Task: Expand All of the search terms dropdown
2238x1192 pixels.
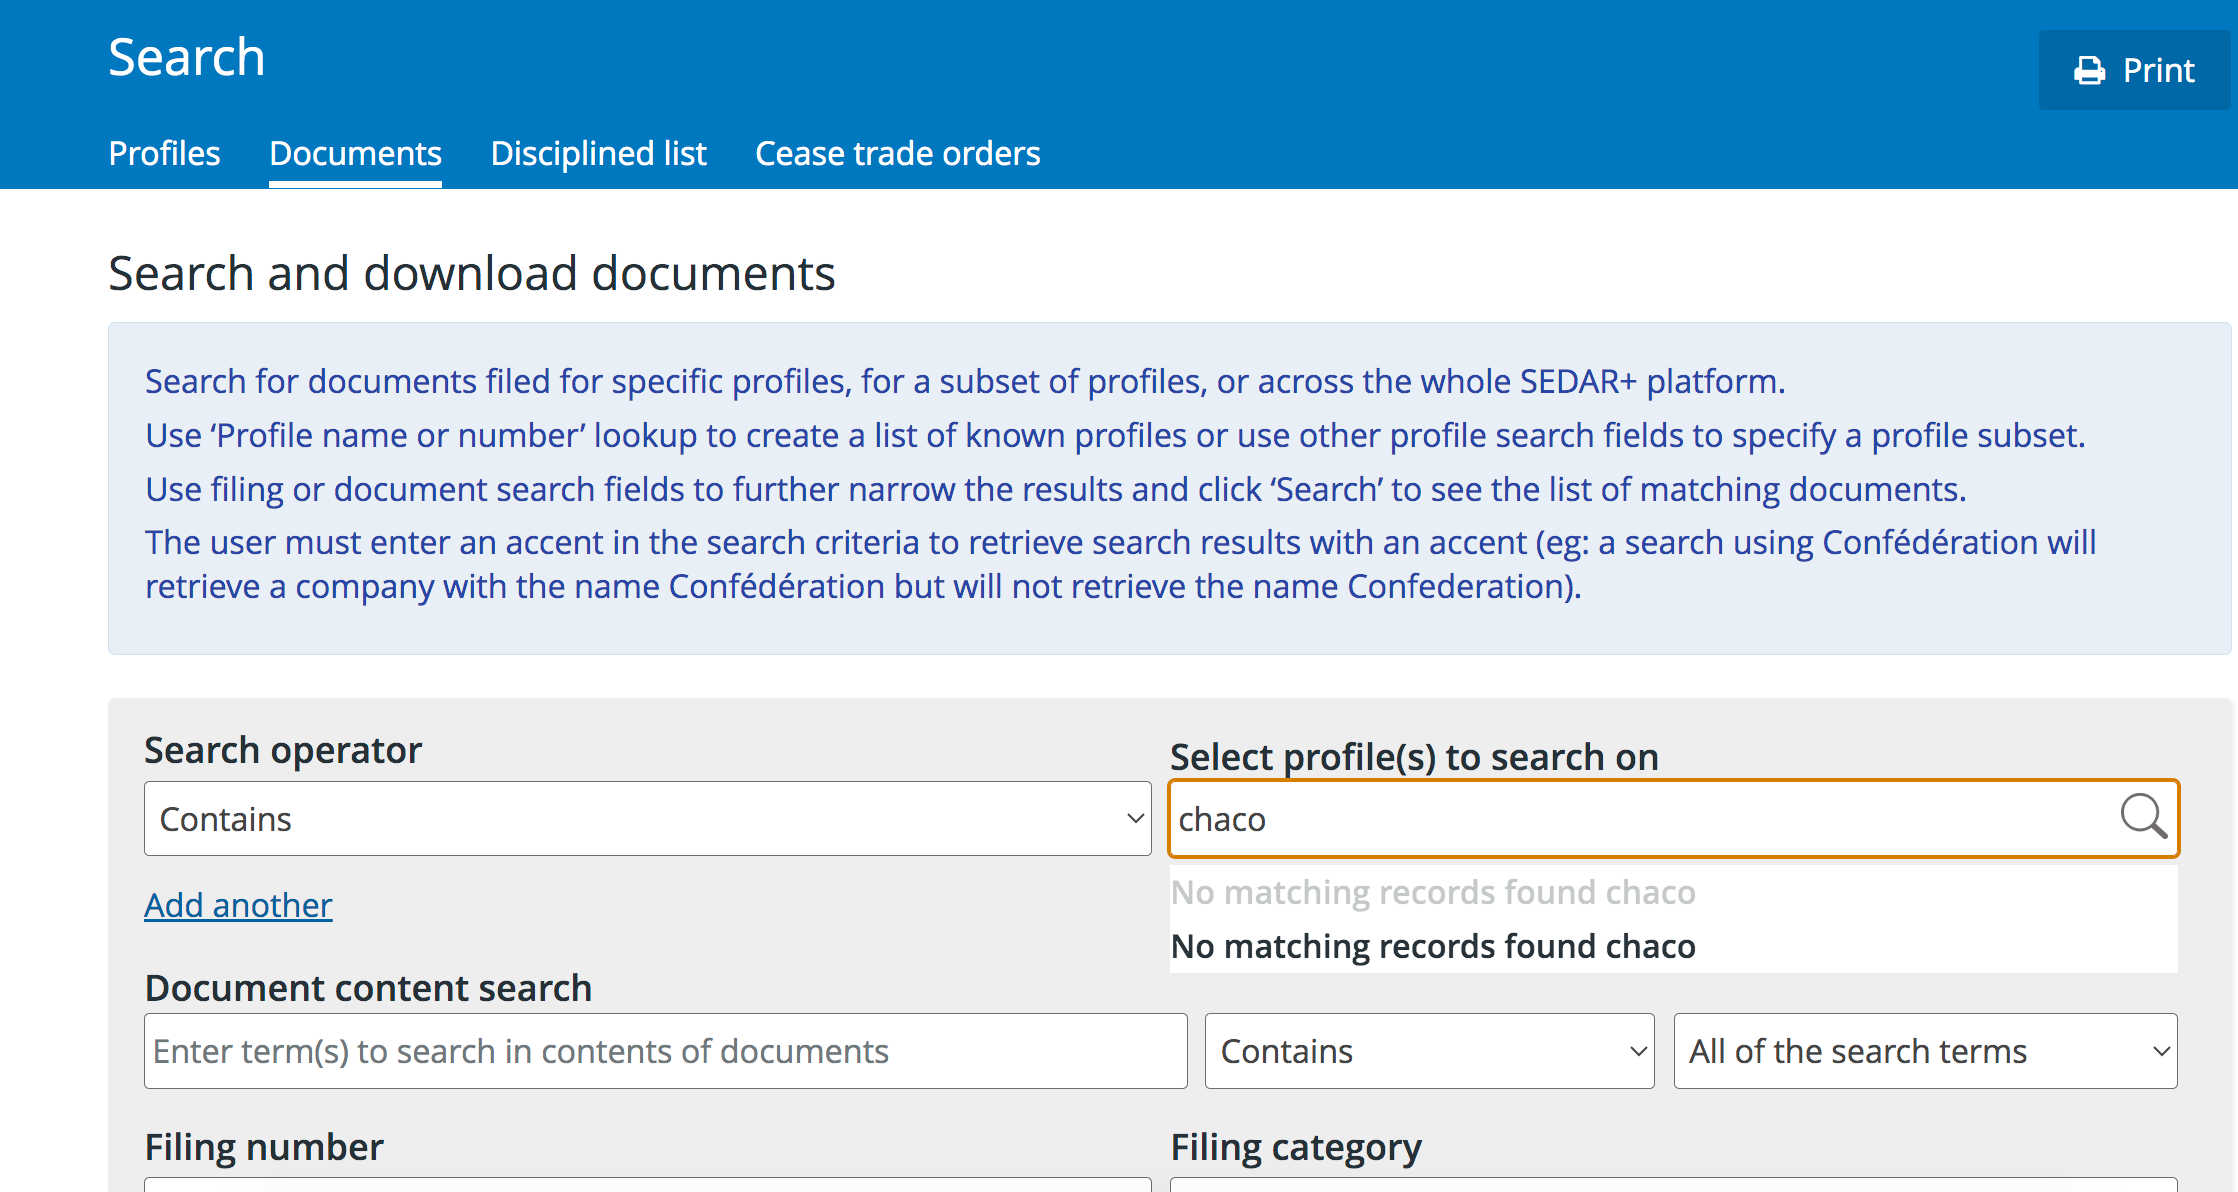Action: click(1924, 1051)
